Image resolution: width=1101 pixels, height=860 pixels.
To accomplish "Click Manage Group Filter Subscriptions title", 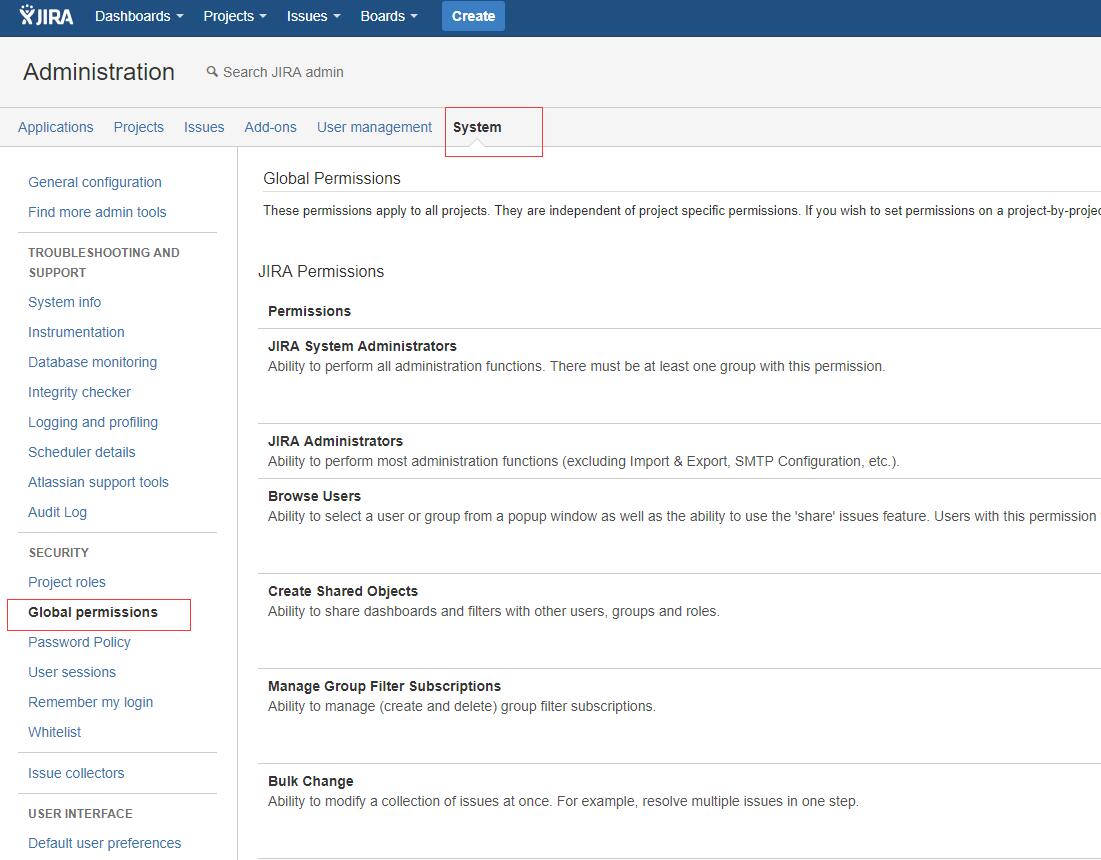I will [385, 686].
